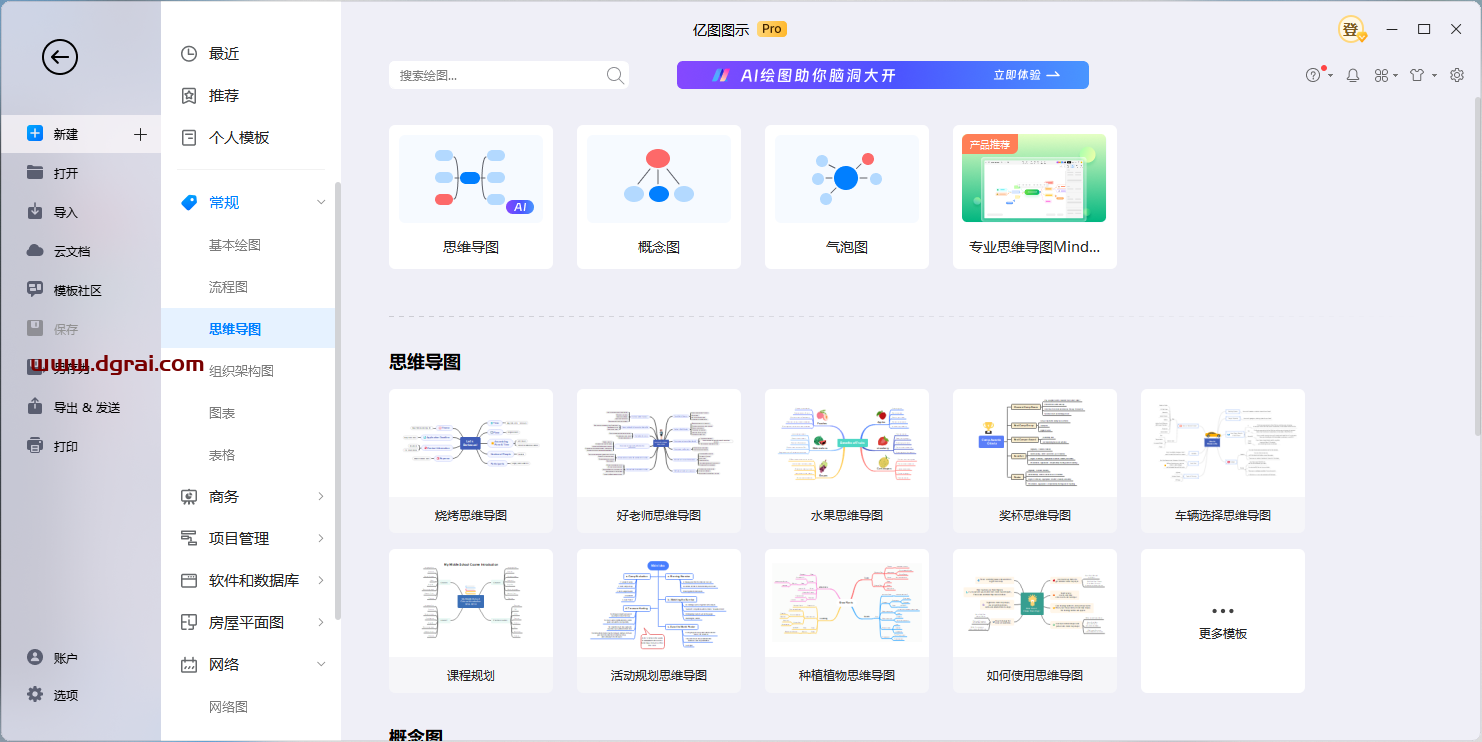Expand the 房屋平面图 category

[321, 622]
